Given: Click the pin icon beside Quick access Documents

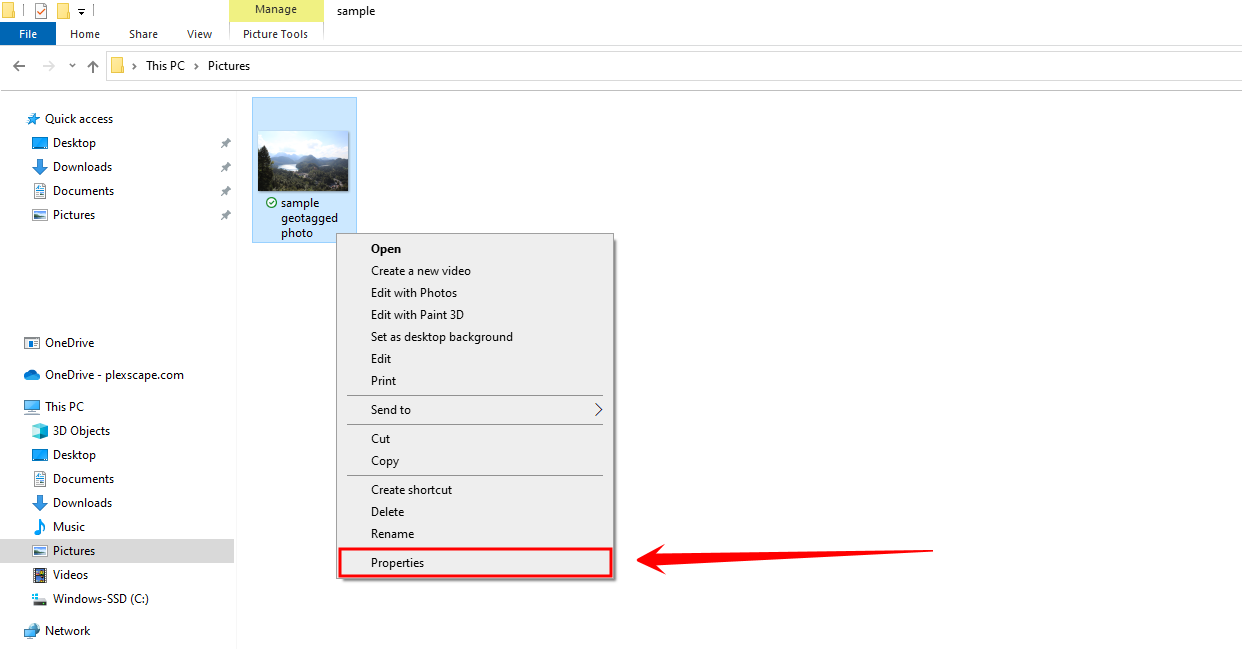Looking at the screenshot, I should click(x=226, y=191).
